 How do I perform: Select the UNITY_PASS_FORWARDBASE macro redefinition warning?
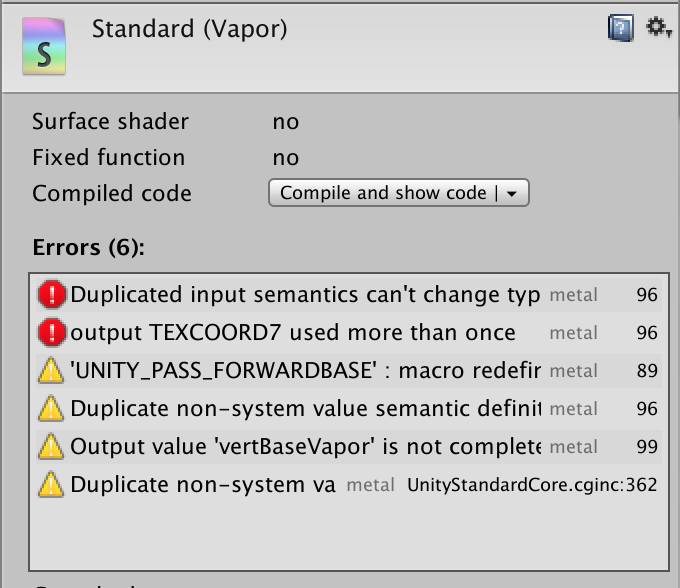tap(305, 371)
